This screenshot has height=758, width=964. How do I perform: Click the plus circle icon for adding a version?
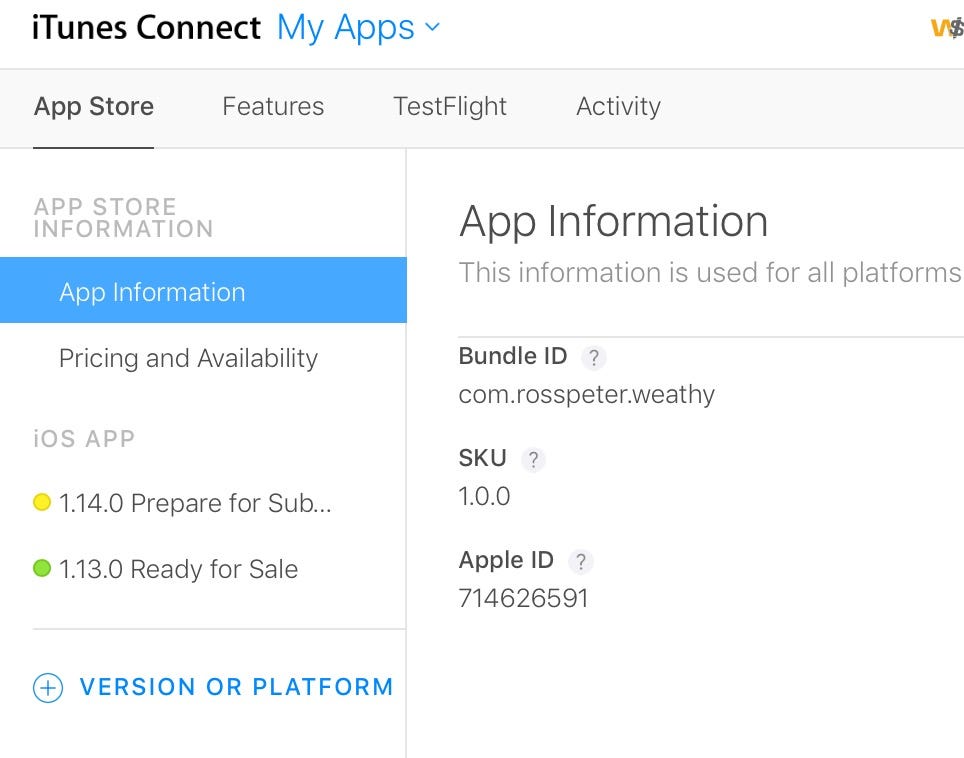click(x=47, y=688)
